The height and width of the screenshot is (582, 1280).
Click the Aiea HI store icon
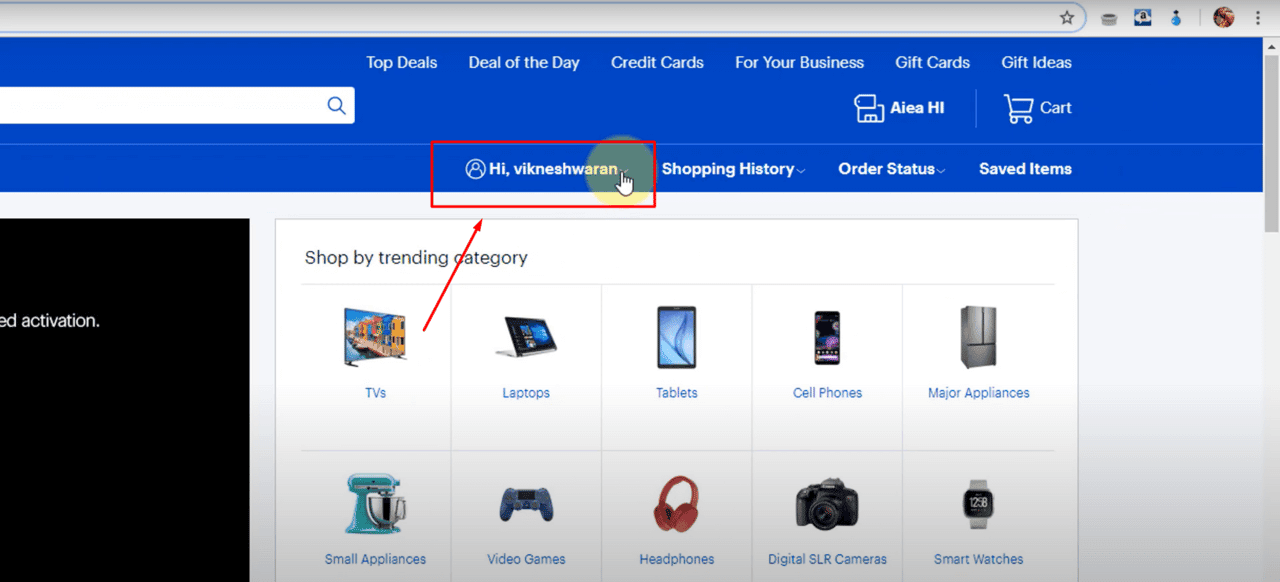pos(869,108)
